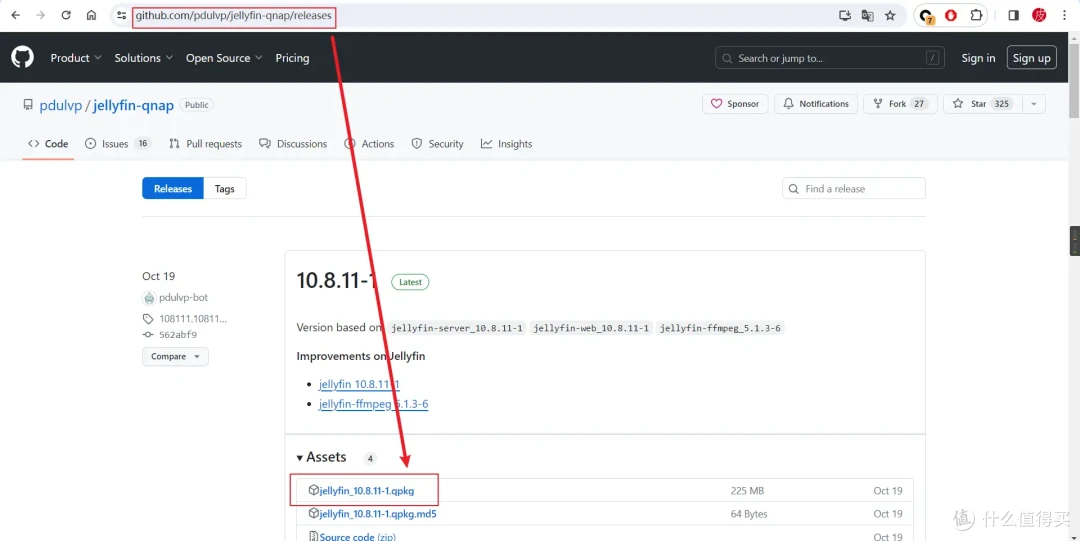Screen dimensions: 1080x541
Task: Open the pdulvp-bot author link
Action: pos(183,298)
